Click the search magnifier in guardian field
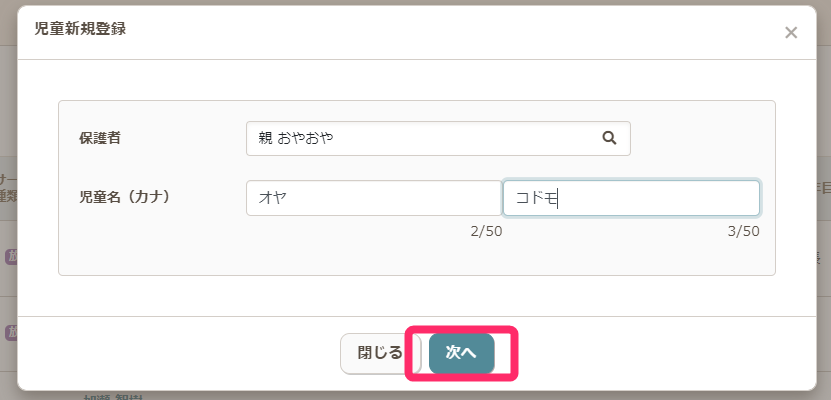The image size is (831, 400). tap(609, 139)
